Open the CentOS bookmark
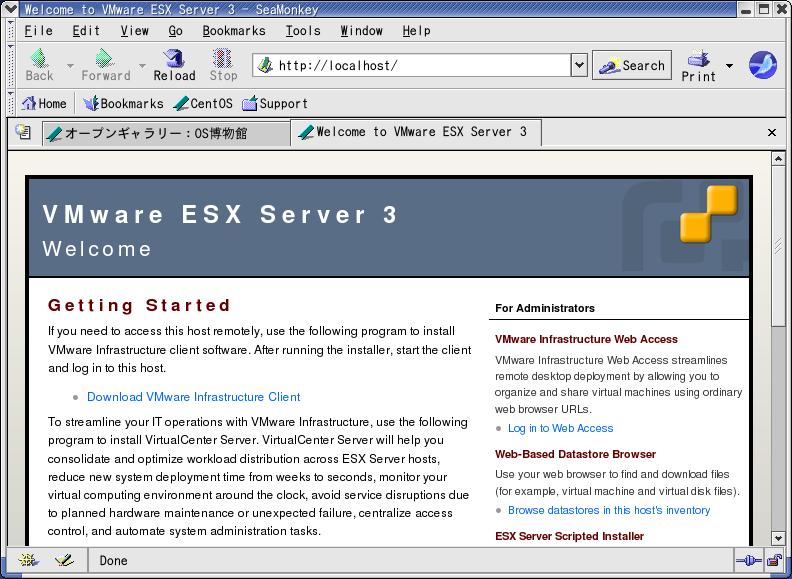Viewport: 792px width, 579px height. [x=203, y=104]
